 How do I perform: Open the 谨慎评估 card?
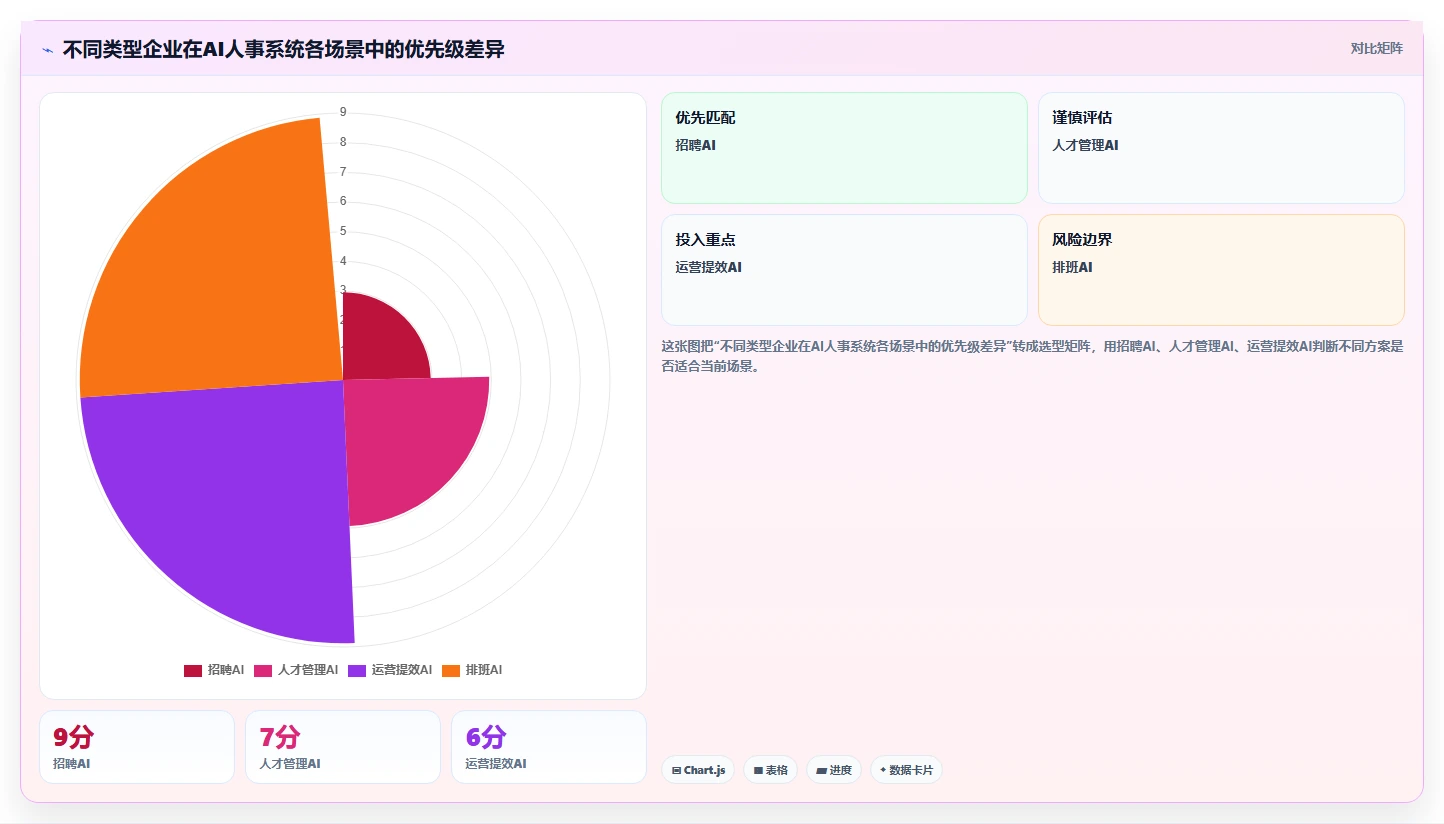click(x=1221, y=148)
